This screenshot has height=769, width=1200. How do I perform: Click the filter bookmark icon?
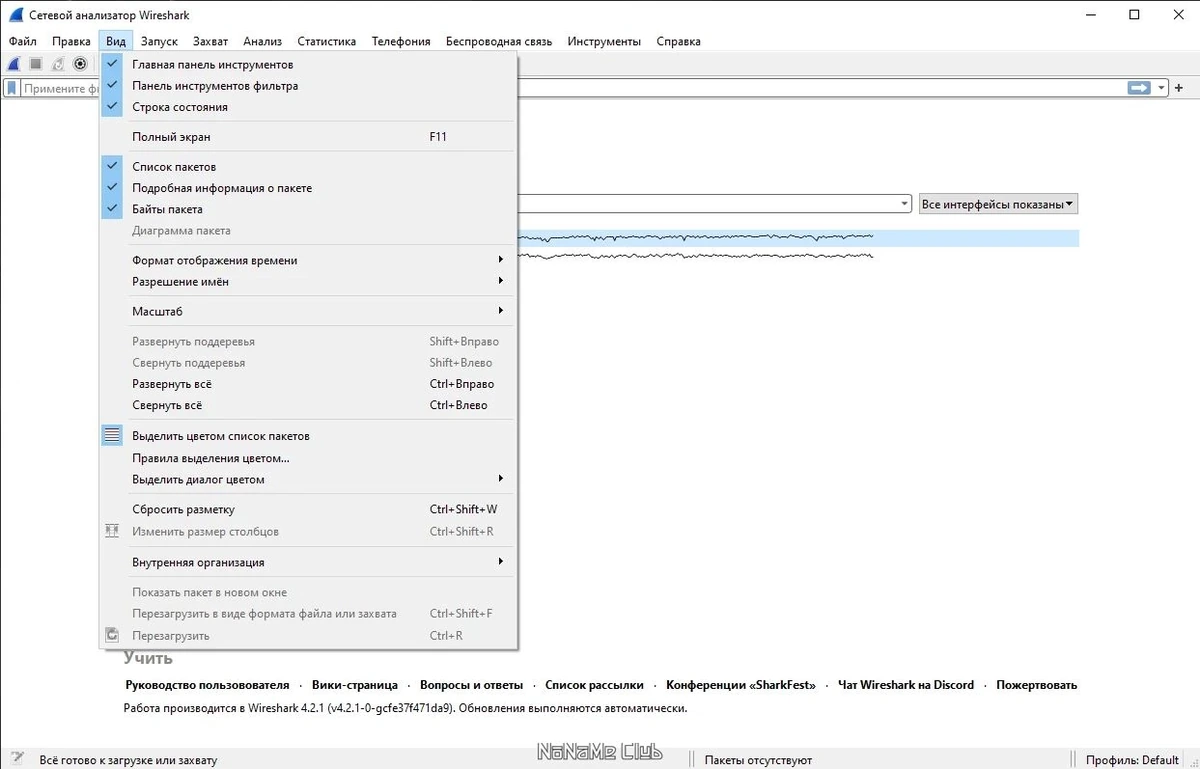point(12,88)
